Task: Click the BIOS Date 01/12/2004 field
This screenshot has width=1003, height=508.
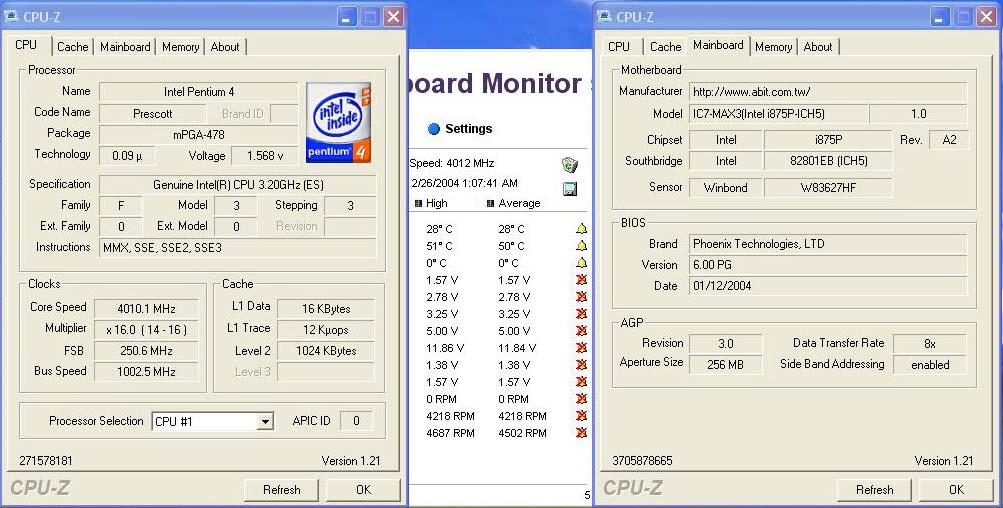Action: [x=828, y=286]
